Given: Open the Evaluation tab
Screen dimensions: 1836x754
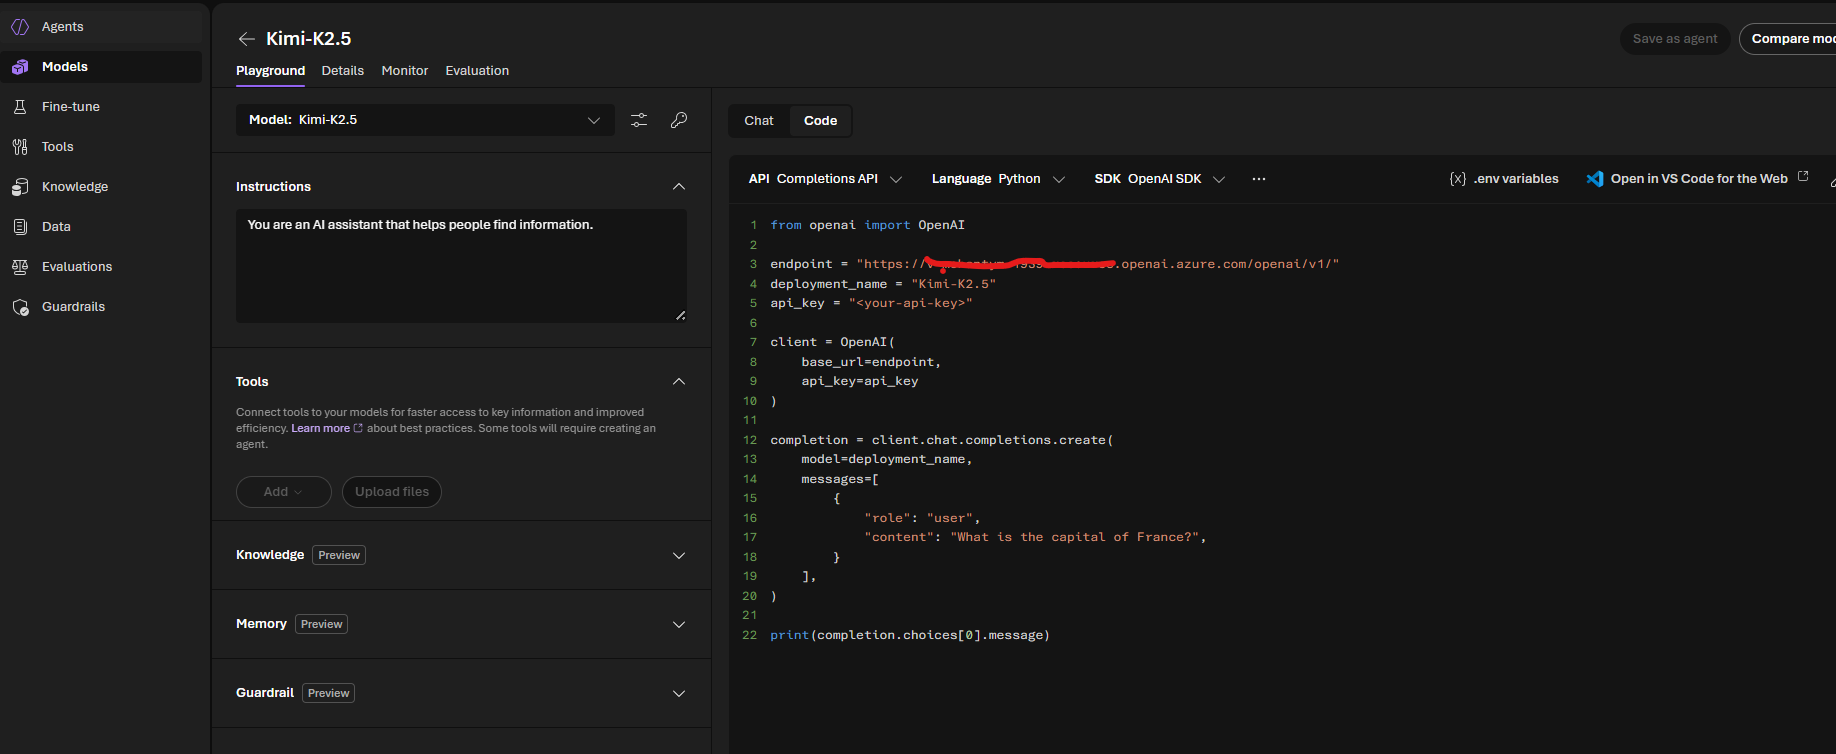Looking at the screenshot, I should tap(477, 71).
